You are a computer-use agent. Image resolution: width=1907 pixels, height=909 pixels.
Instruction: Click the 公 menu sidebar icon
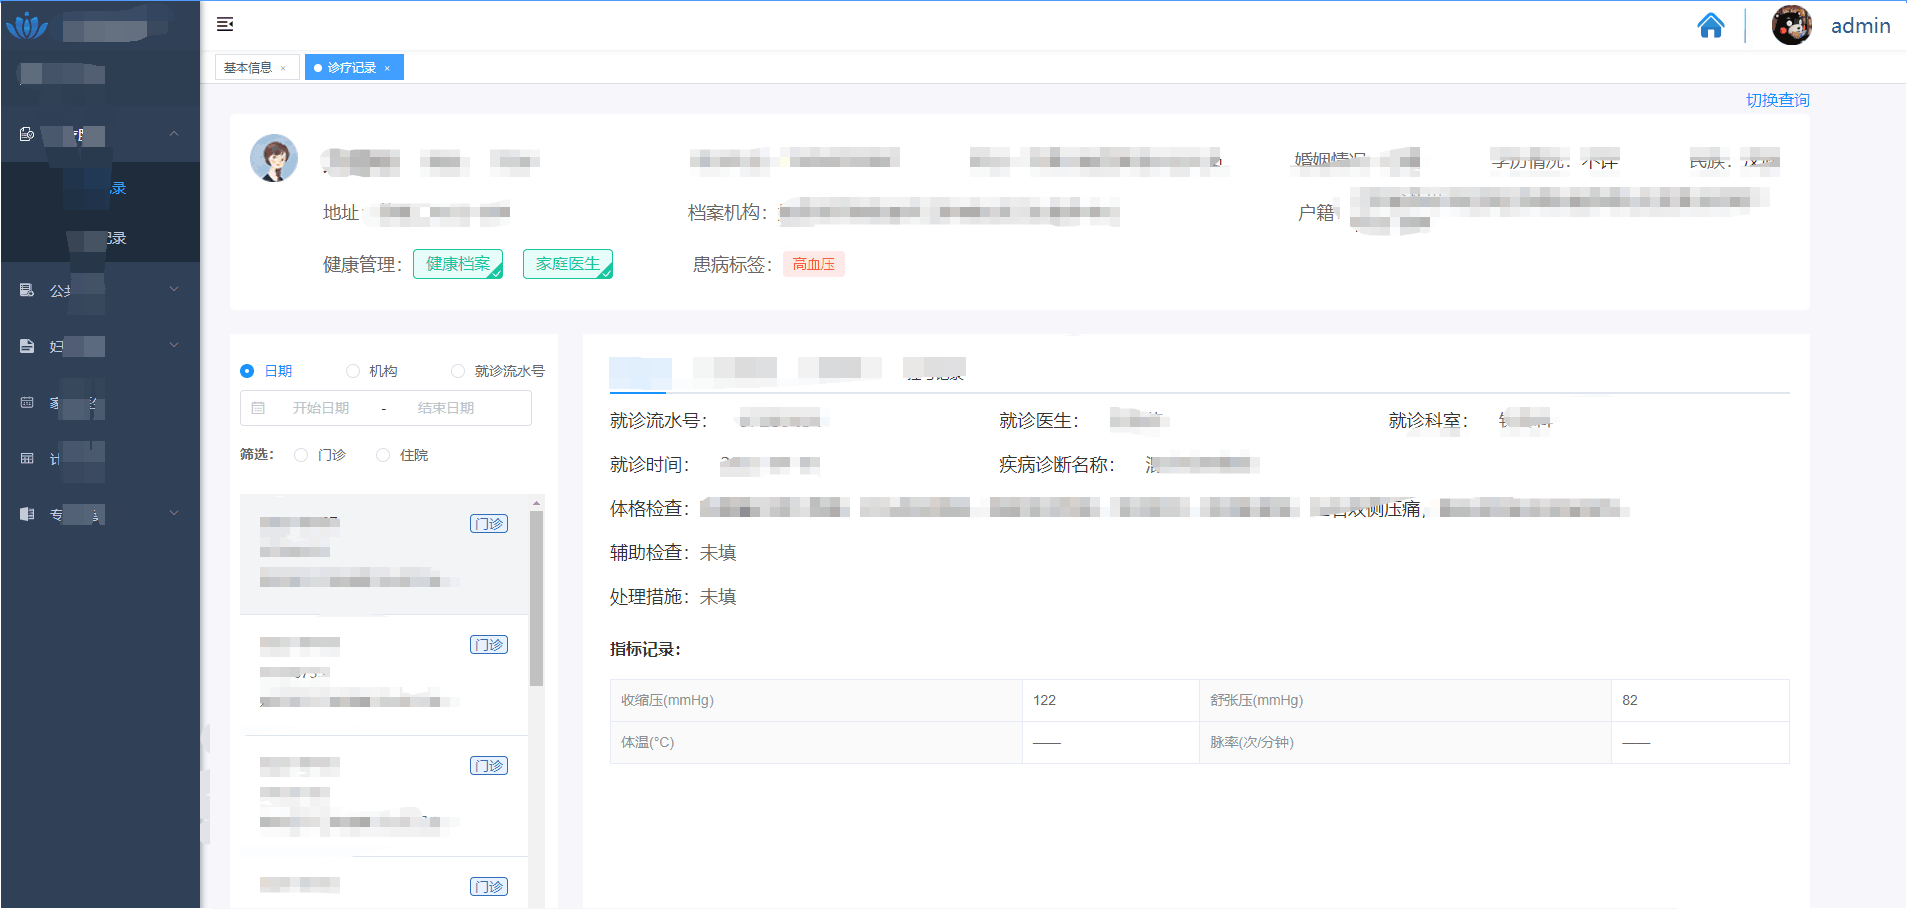(x=27, y=290)
